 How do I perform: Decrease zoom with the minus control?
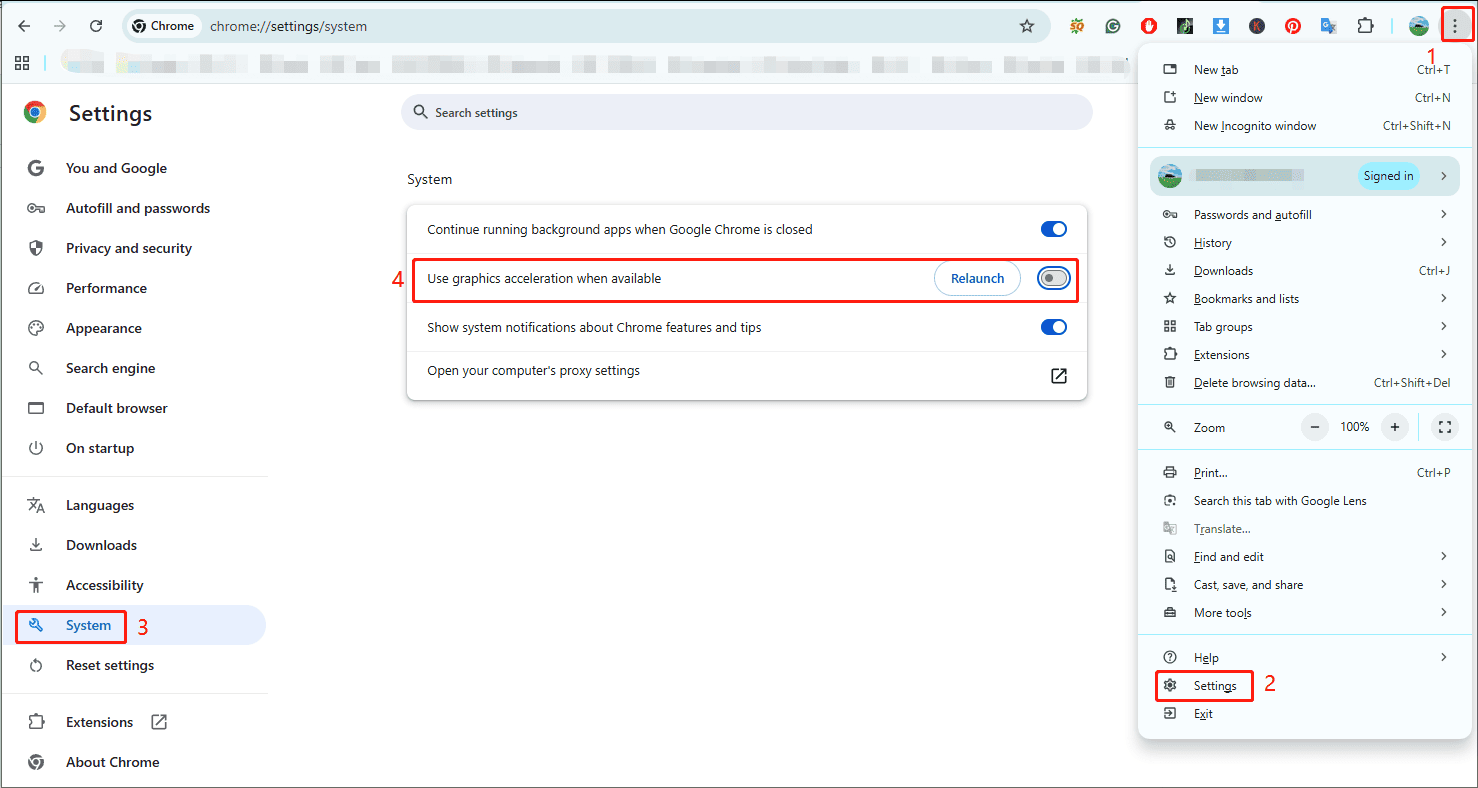[1314, 427]
